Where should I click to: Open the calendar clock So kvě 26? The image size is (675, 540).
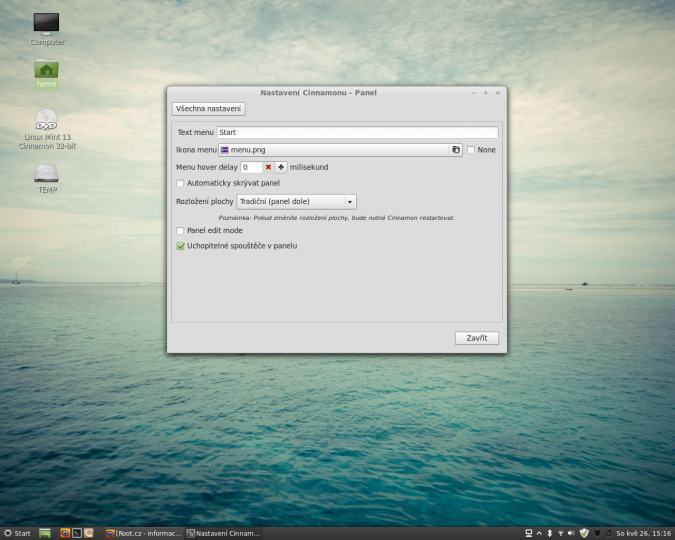[x=644, y=534]
